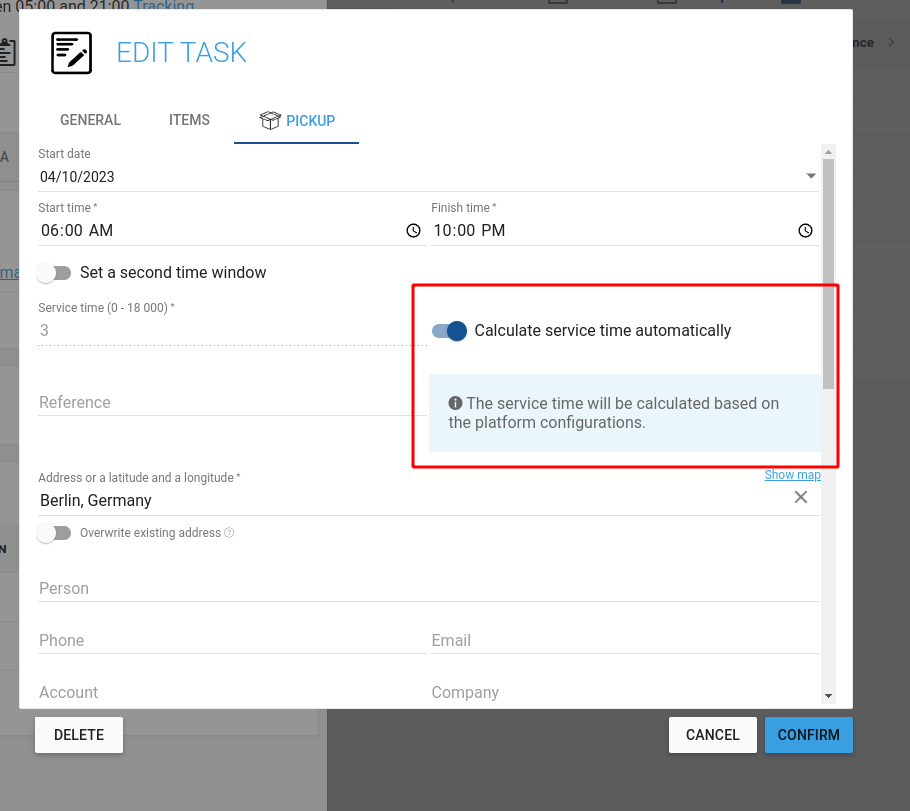Click the service time info icon

click(x=456, y=402)
